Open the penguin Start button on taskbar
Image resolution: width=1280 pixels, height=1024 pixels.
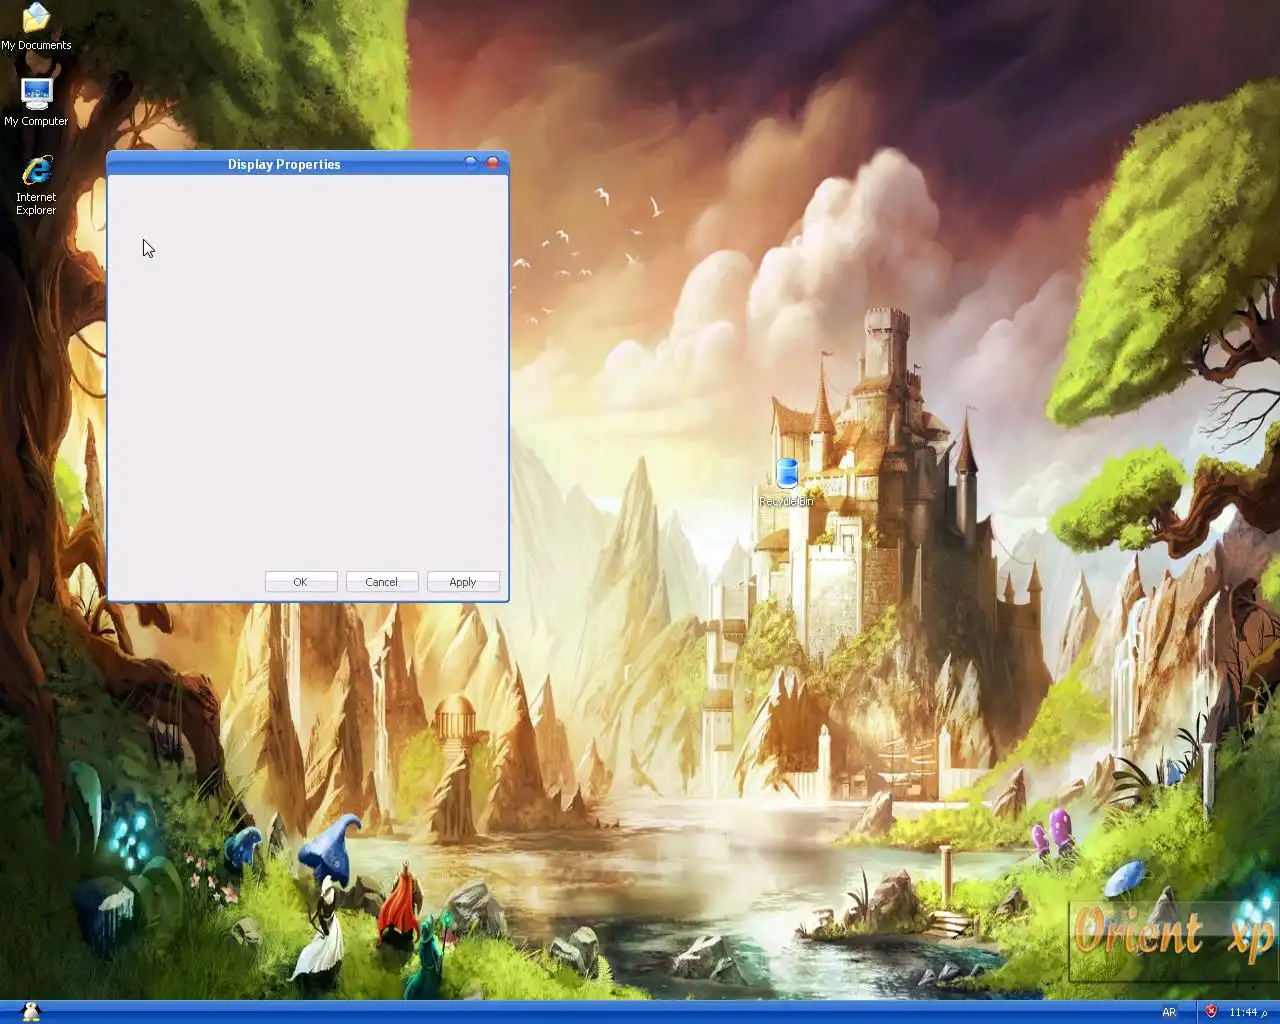coord(31,1012)
